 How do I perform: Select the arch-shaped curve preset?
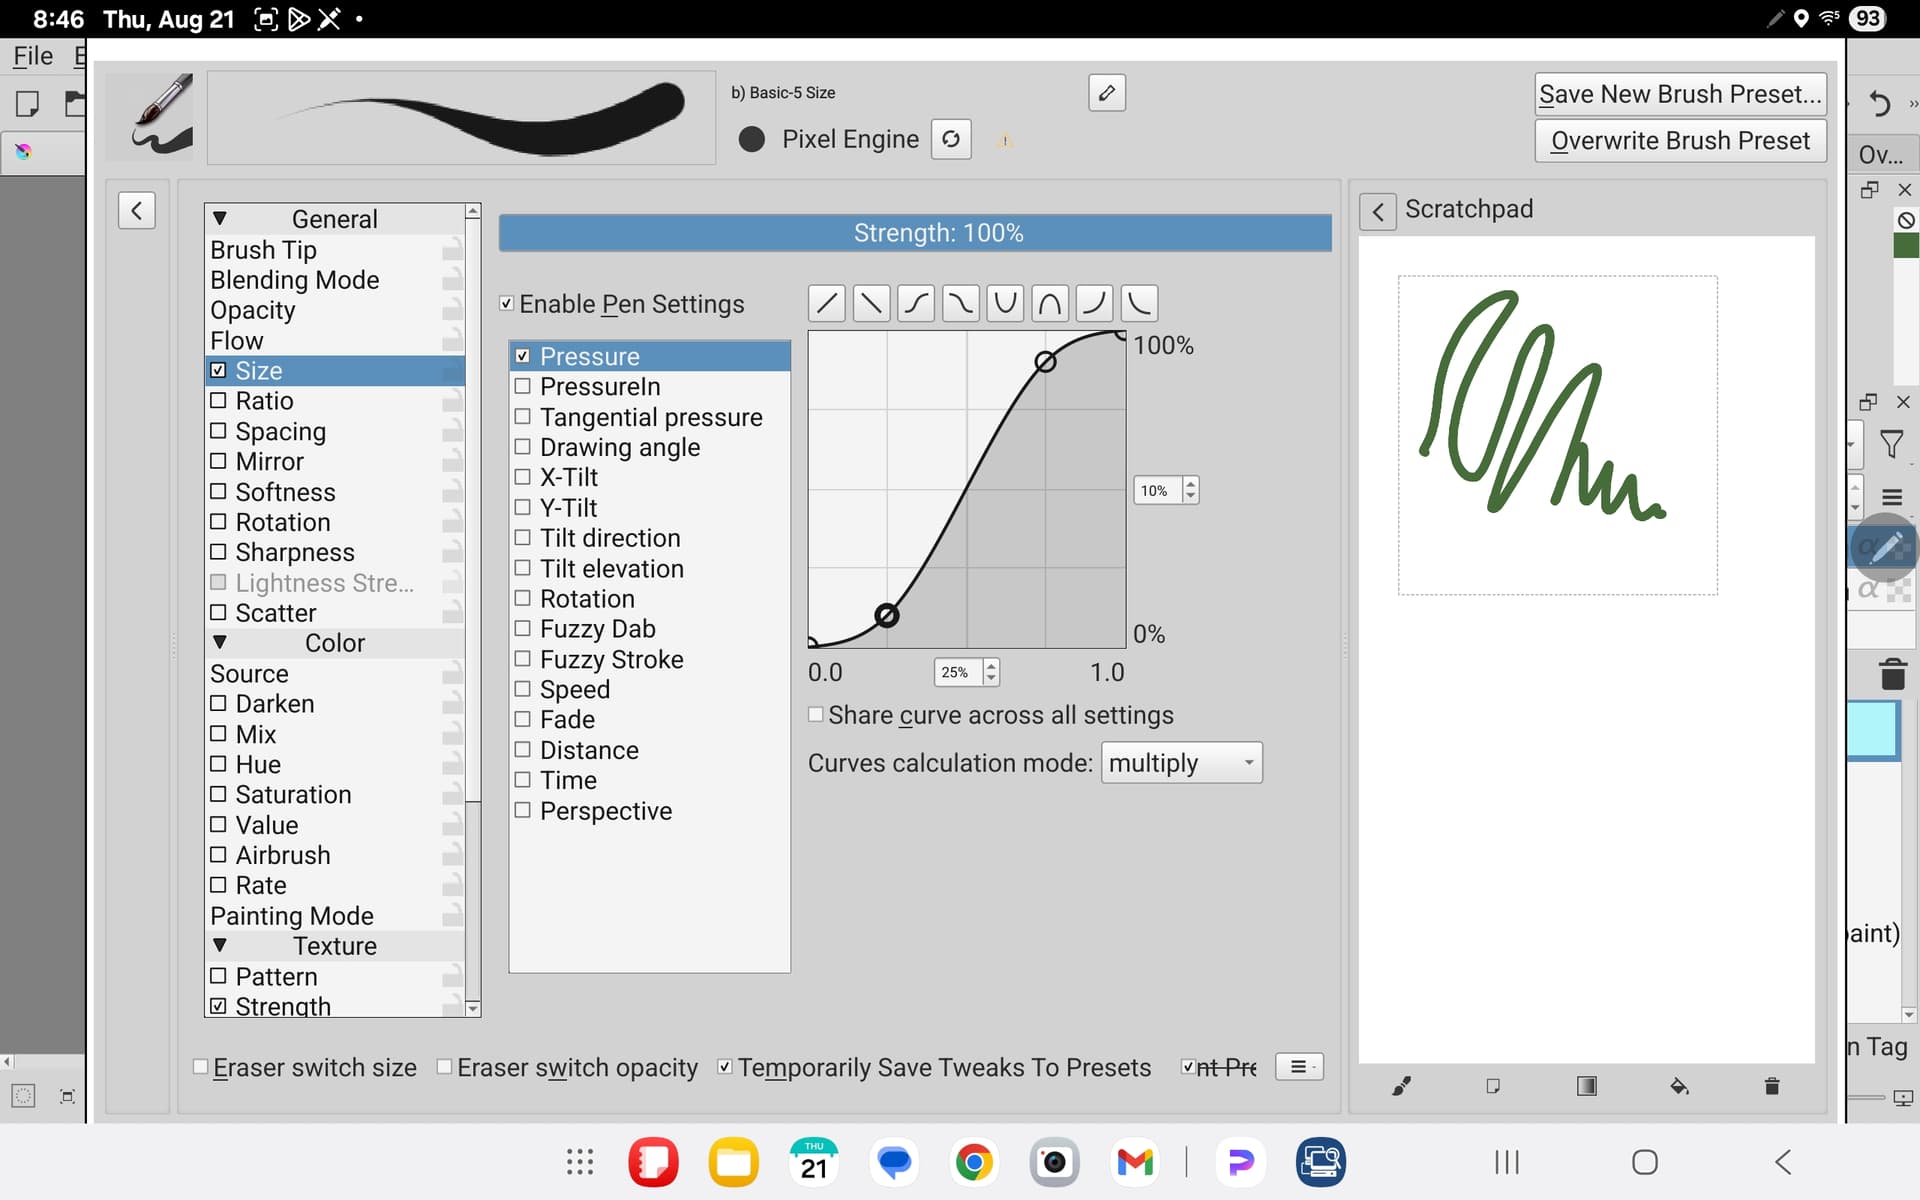point(1050,302)
